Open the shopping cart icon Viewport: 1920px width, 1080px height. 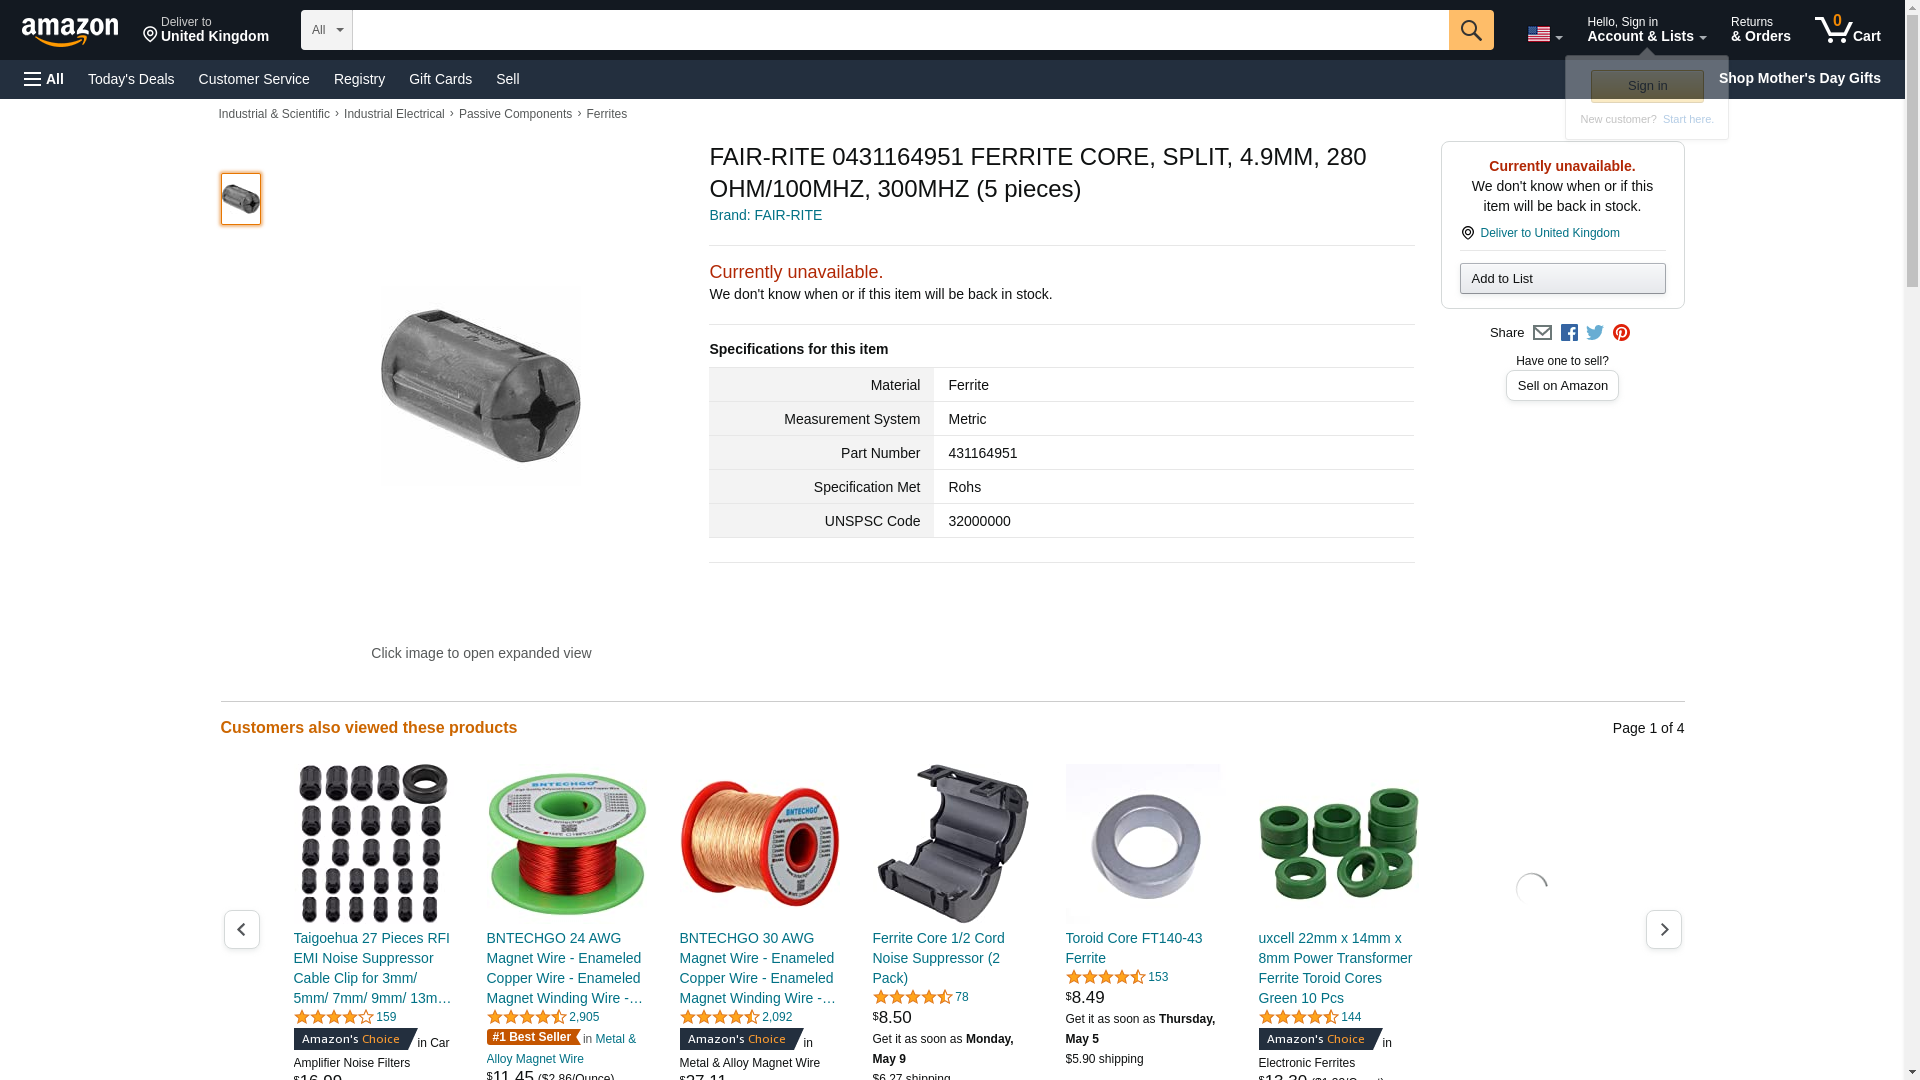coord(1847,30)
